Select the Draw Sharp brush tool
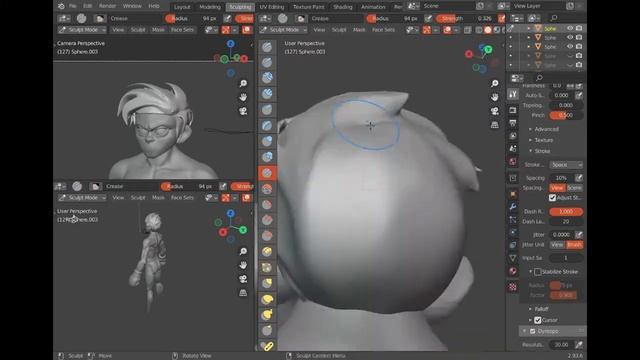Screen dimensions: 640x360 (x=267, y=62)
